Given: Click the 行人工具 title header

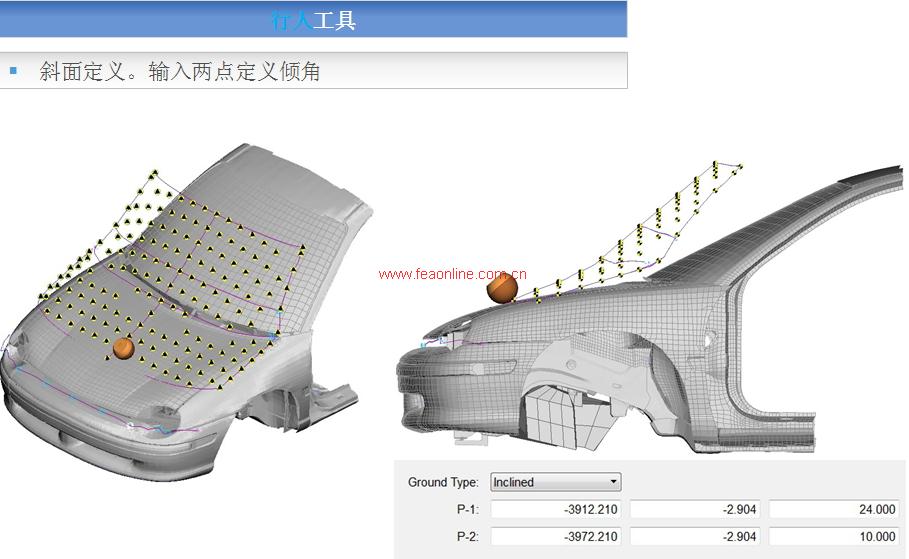Looking at the screenshot, I should point(313,19).
